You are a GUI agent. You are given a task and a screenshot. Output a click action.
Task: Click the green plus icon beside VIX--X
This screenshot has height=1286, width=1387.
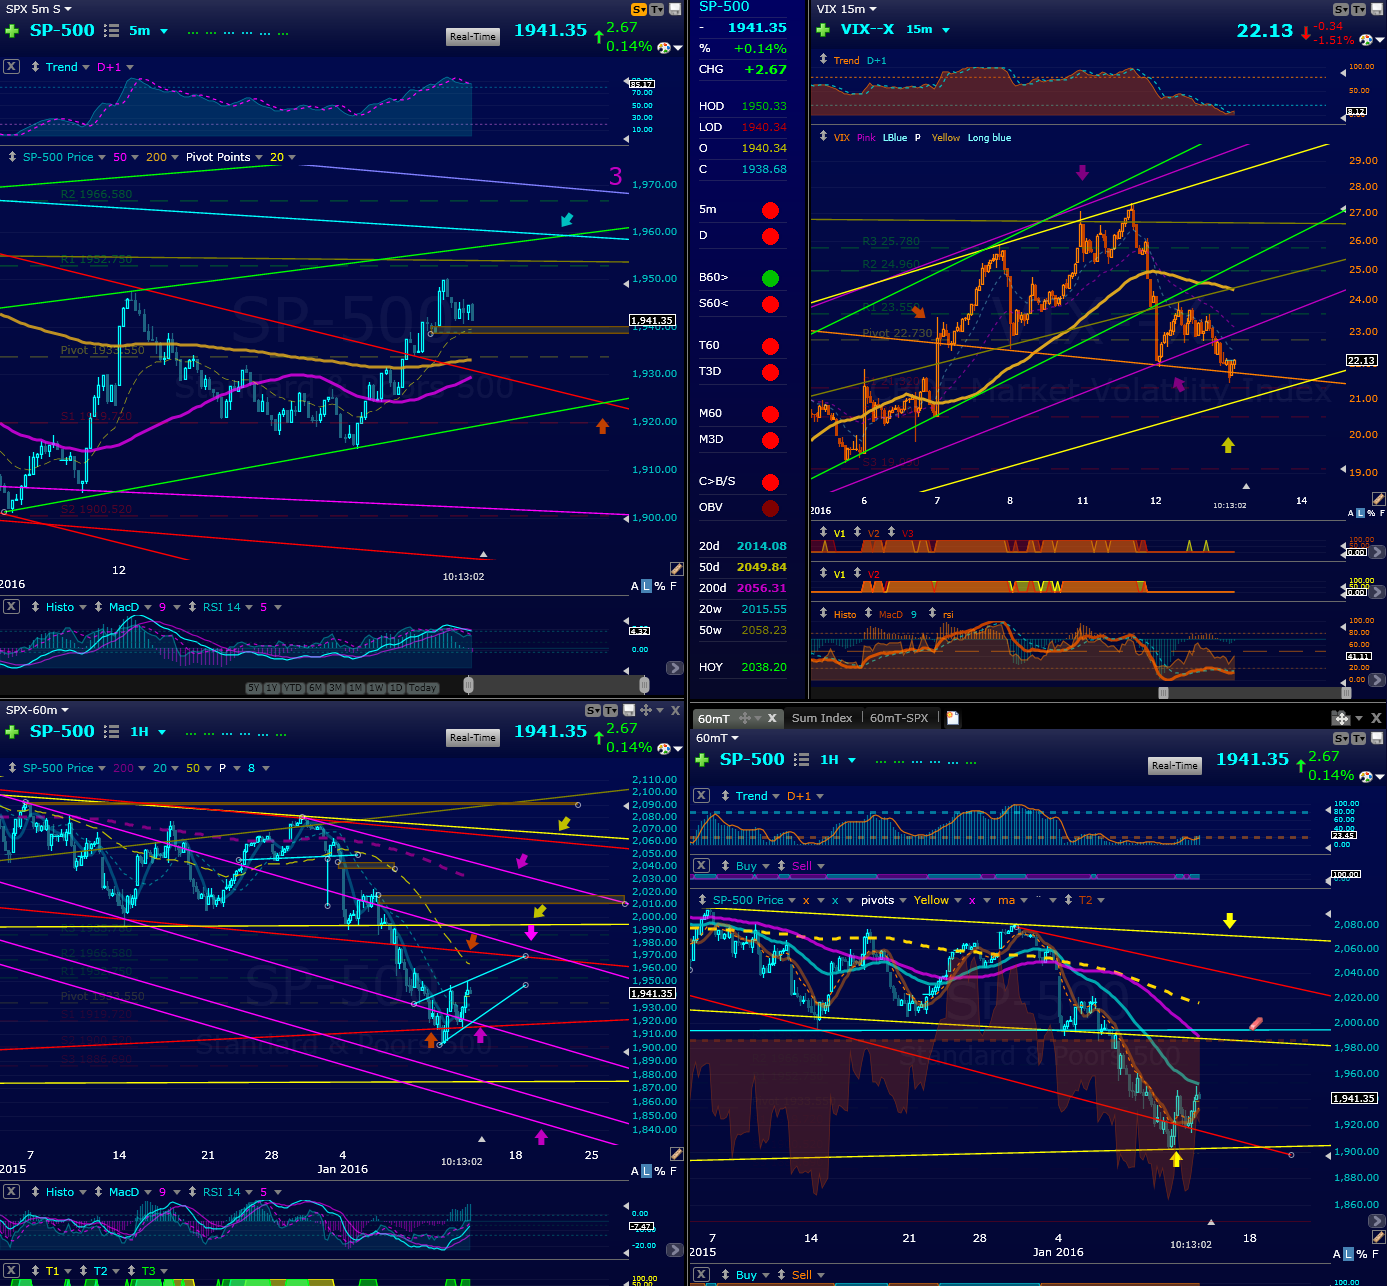click(823, 30)
